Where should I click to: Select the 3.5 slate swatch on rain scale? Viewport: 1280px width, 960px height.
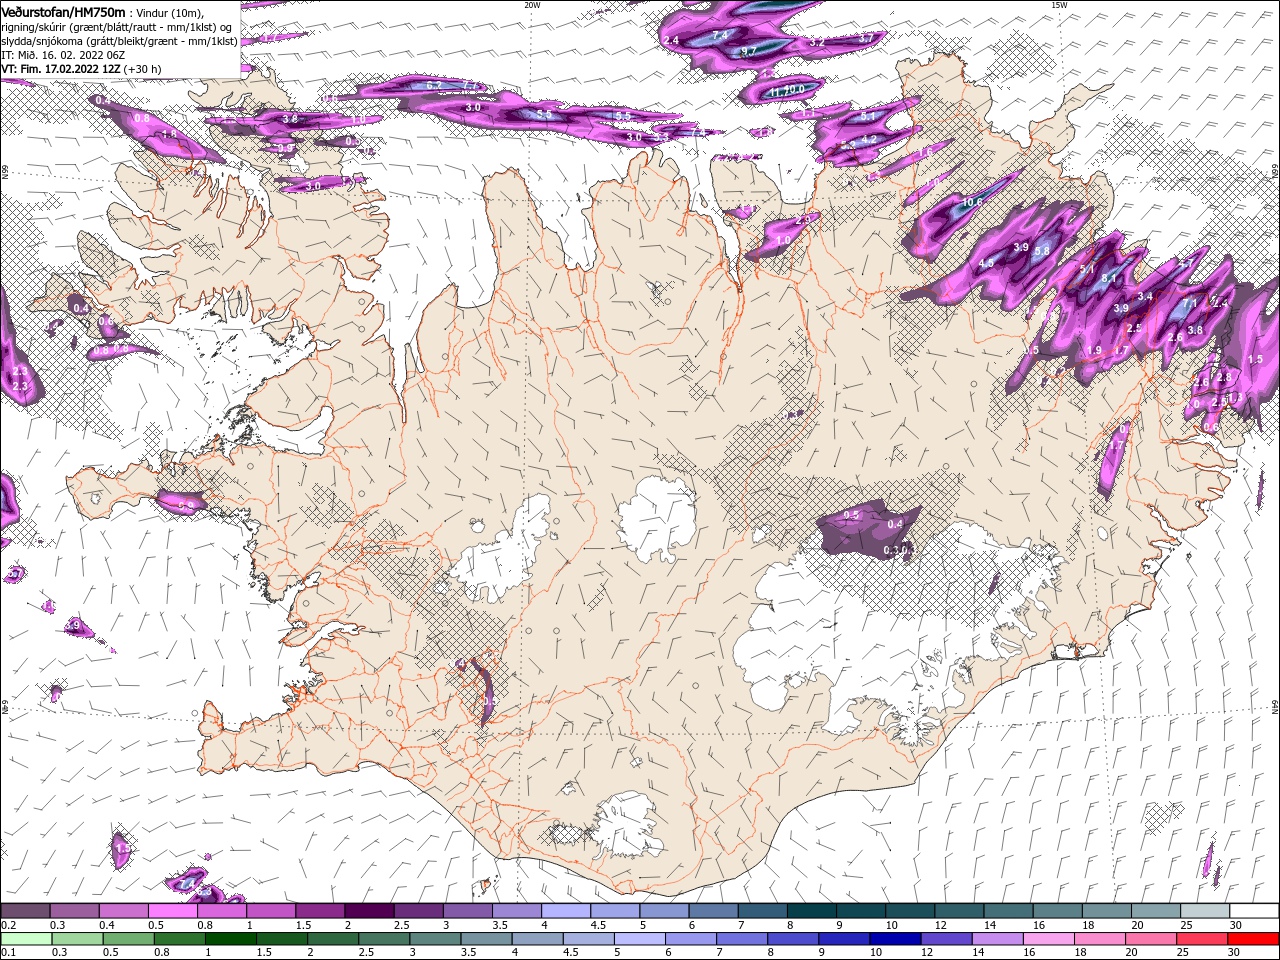pyautogui.click(x=485, y=939)
